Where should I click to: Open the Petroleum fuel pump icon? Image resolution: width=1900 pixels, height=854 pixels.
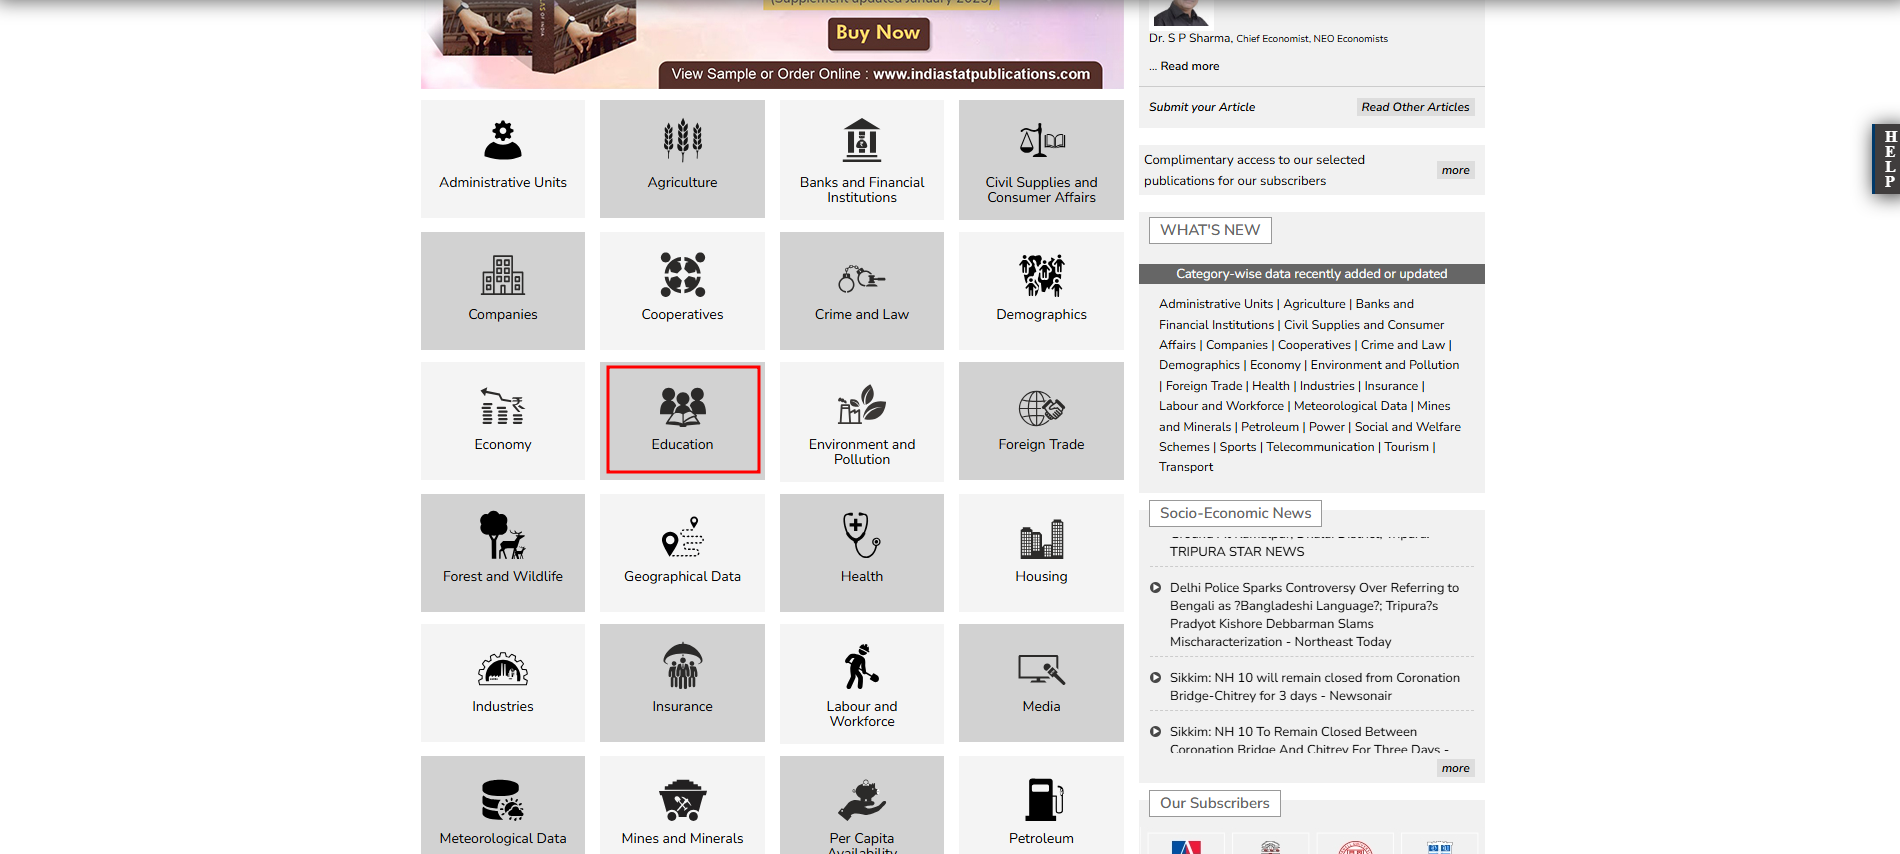1041,799
